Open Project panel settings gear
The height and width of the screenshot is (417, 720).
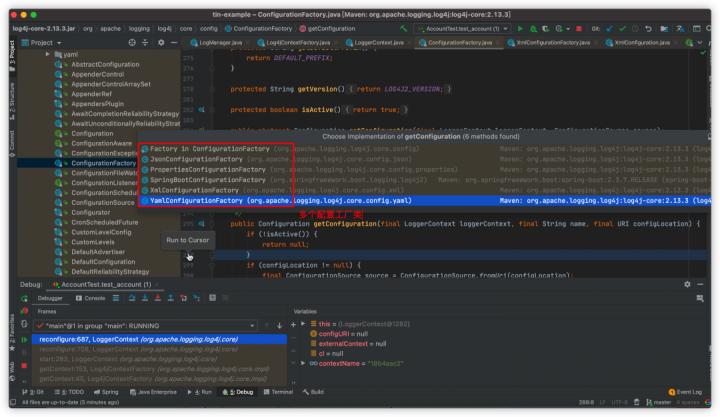point(161,42)
